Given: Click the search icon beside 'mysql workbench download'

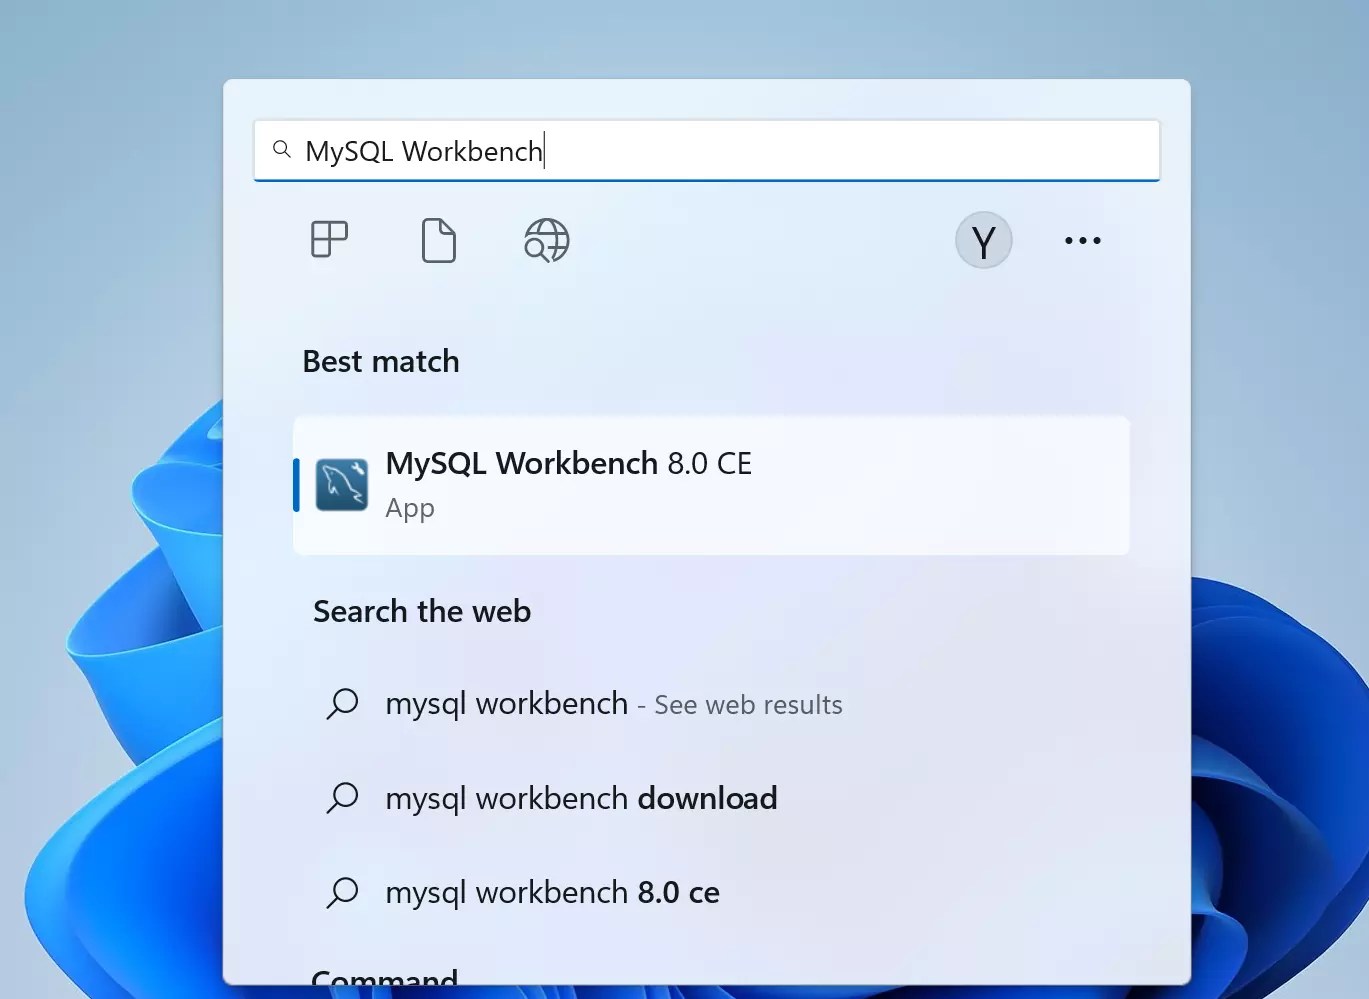Looking at the screenshot, I should 343,798.
